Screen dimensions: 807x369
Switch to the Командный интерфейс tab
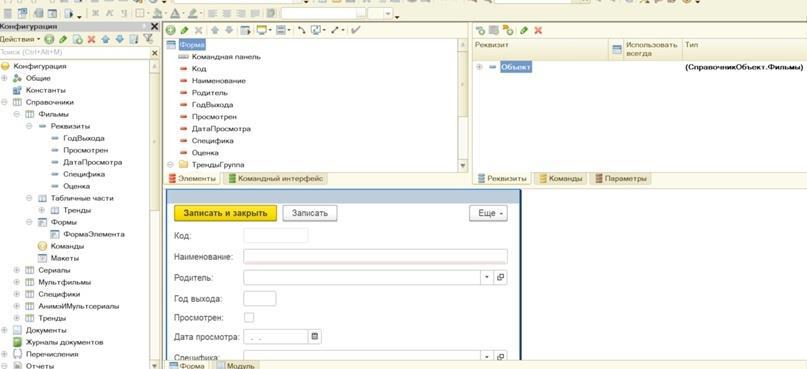pos(276,179)
